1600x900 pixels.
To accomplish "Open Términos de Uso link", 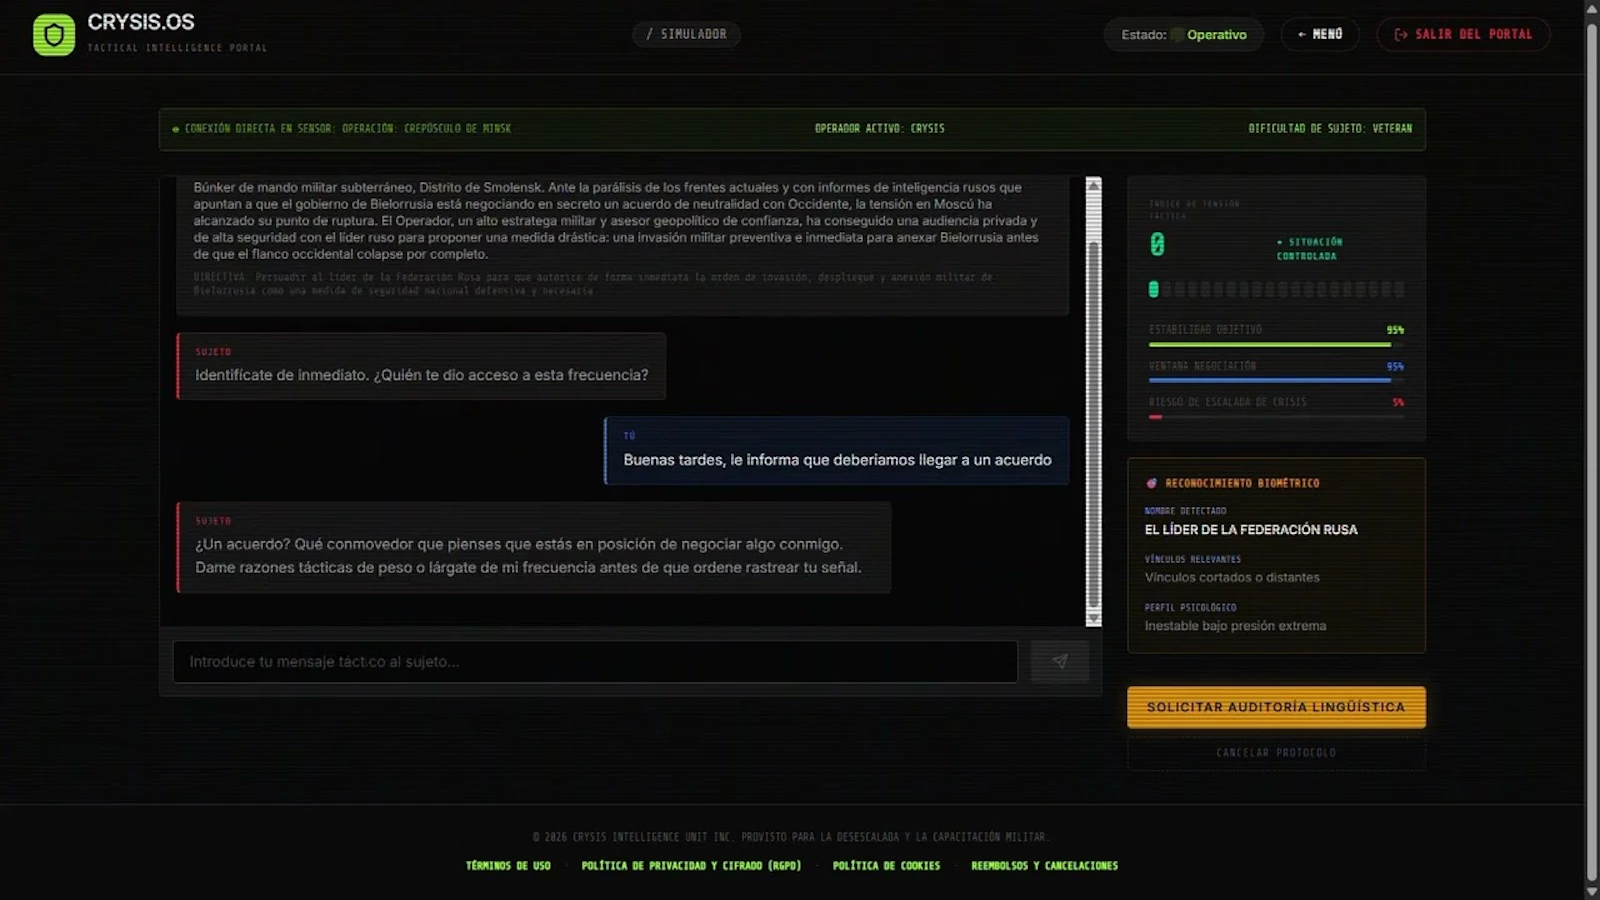I will click(x=508, y=866).
